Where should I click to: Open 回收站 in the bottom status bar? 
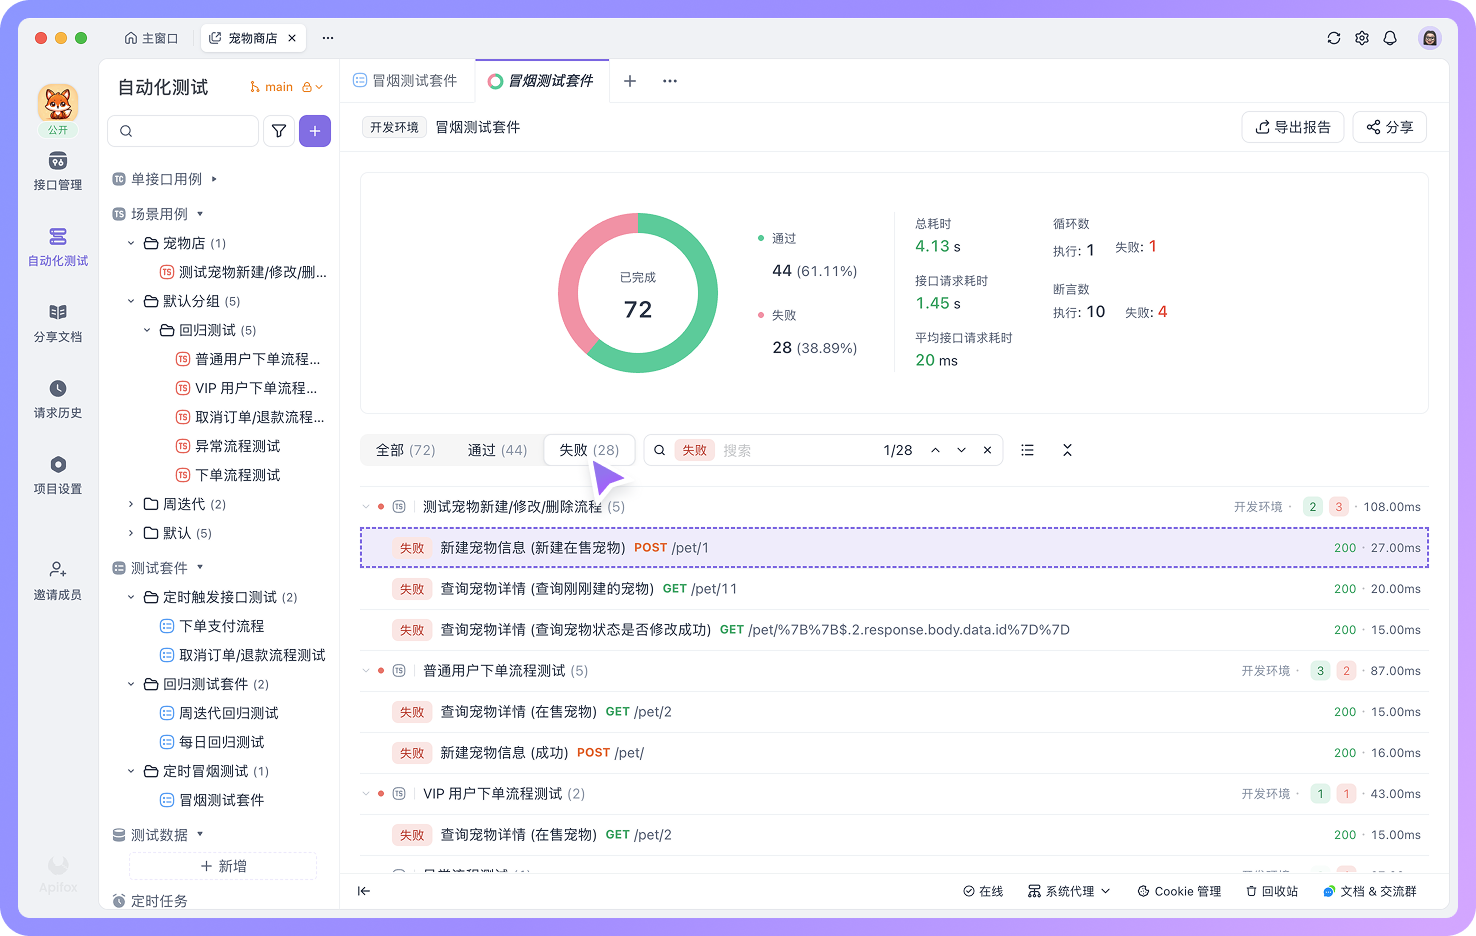tap(1271, 891)
